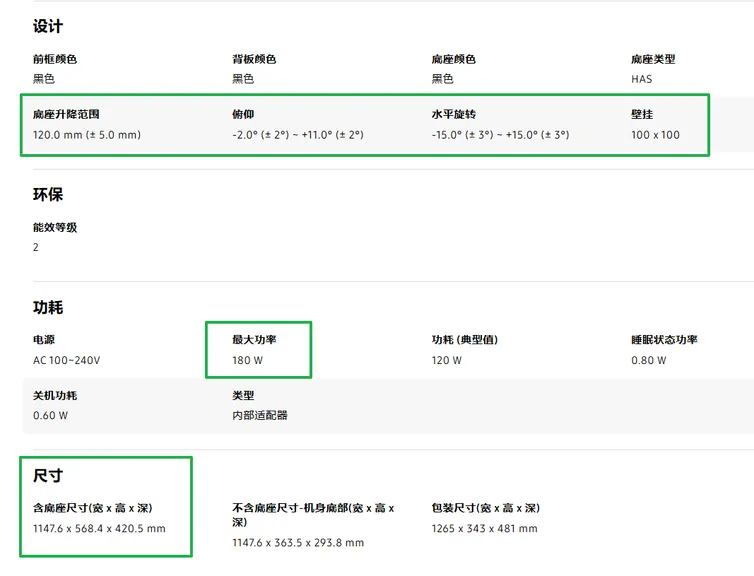The width and height of the screenshot is (754, 576).
Task: Select the 尺寸 section heading
Action: pyautogui.click(x=48, y=476)
